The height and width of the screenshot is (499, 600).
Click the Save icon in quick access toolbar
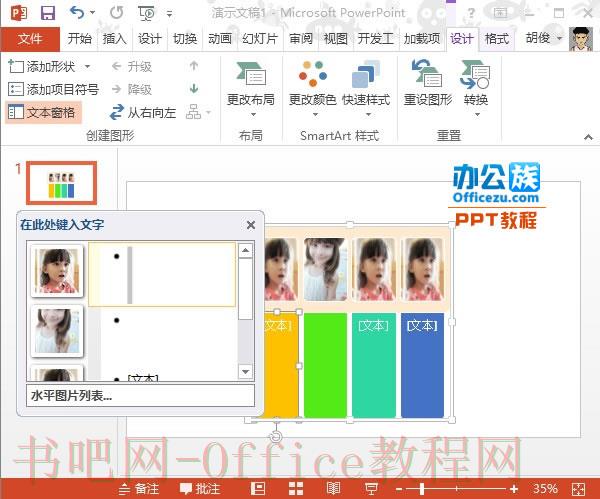(48, 13)
